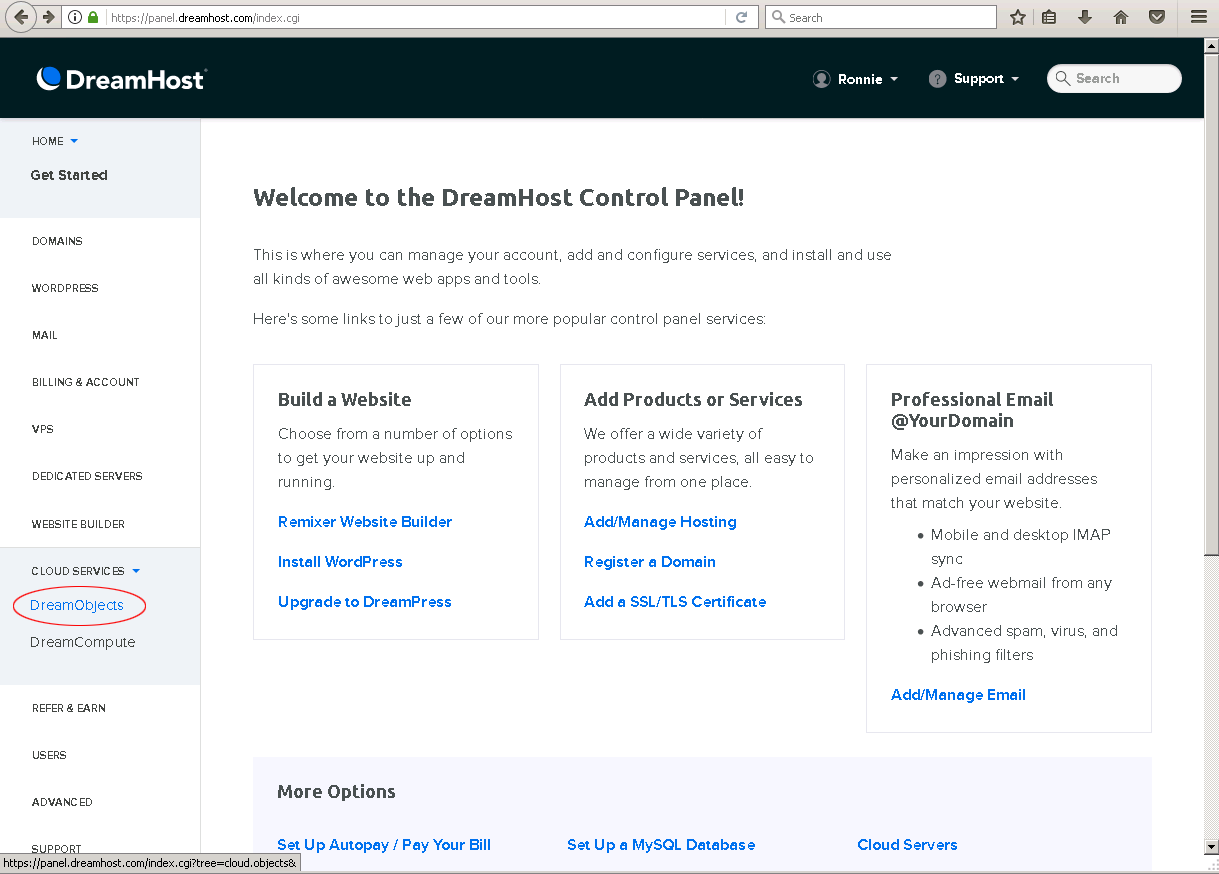Select DreamObjects under Cloud Services
Viewport: 1219px width, 874px height.
(x=77, y=605)
